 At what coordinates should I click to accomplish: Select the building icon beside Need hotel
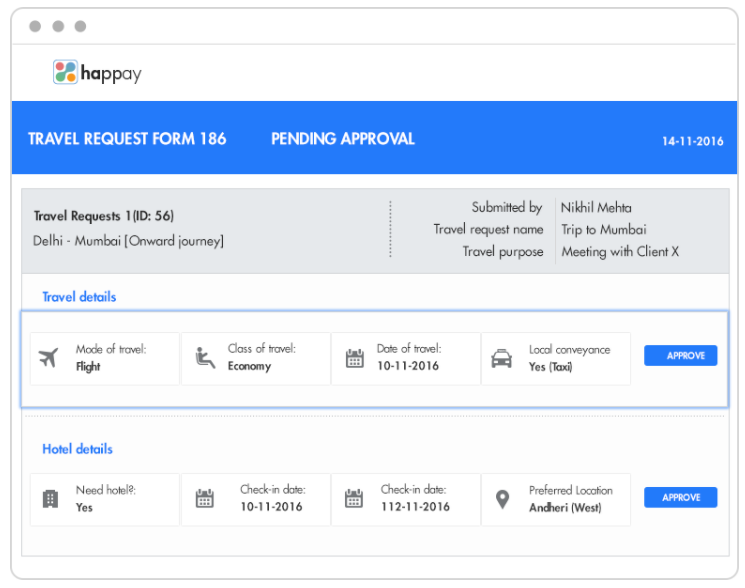pos(50,499)
